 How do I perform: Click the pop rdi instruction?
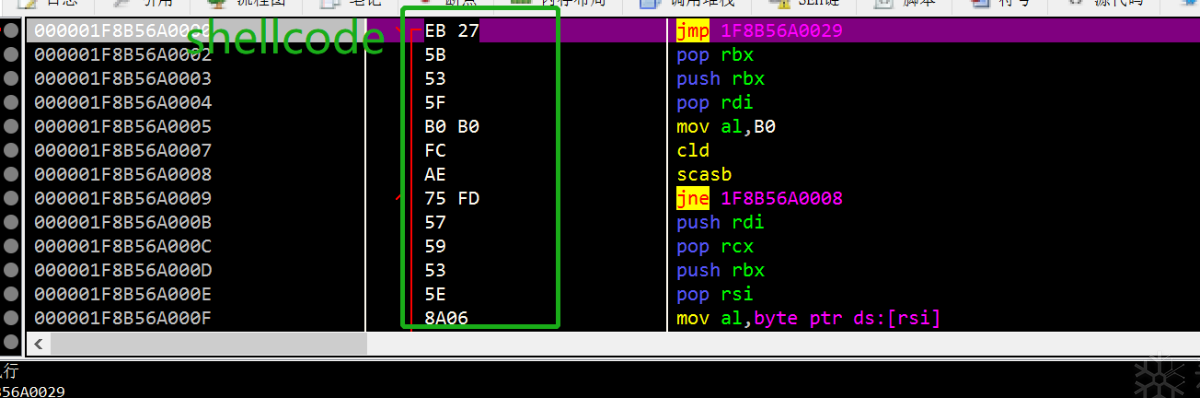tap(715, 103)
